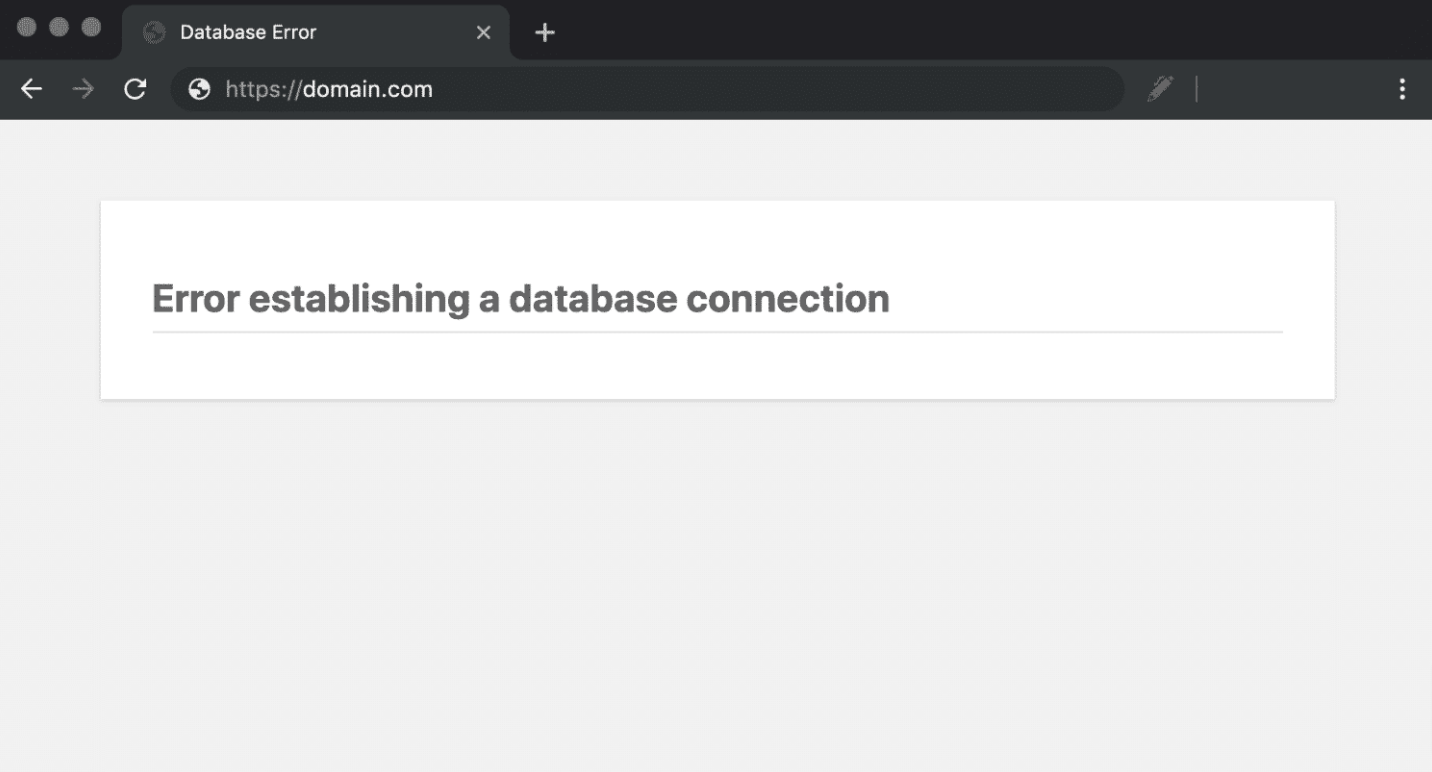Click the divider line below the error heading
The height and width of the screenshot is (772, 1432).
click(716, 330)
